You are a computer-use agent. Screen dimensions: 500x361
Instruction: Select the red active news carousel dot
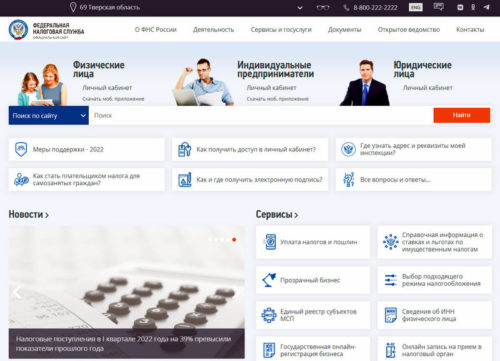point(234,239)
